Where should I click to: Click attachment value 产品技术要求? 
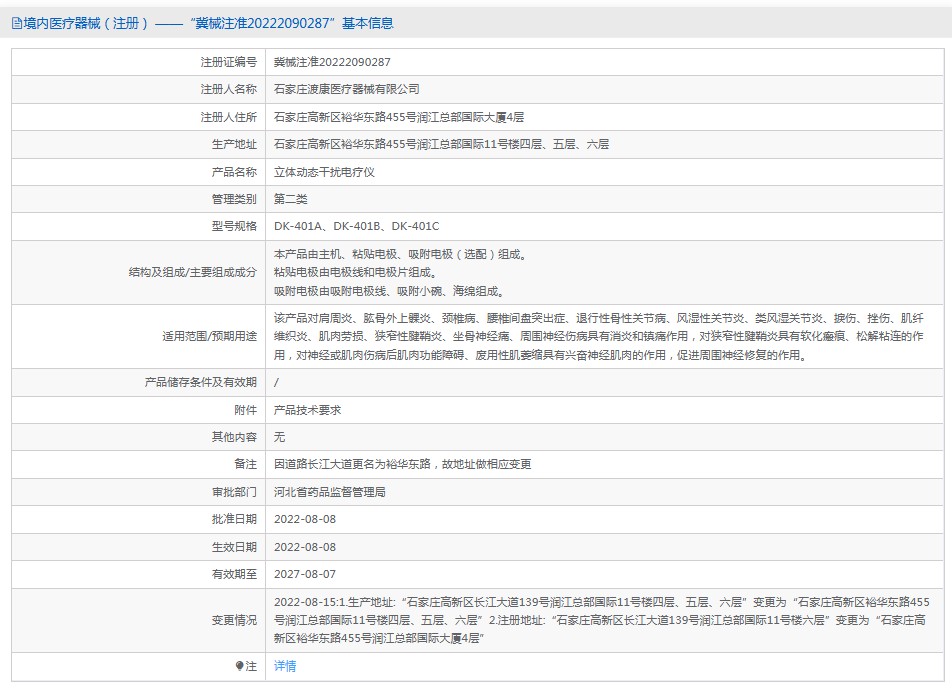[x=307, y=410]
